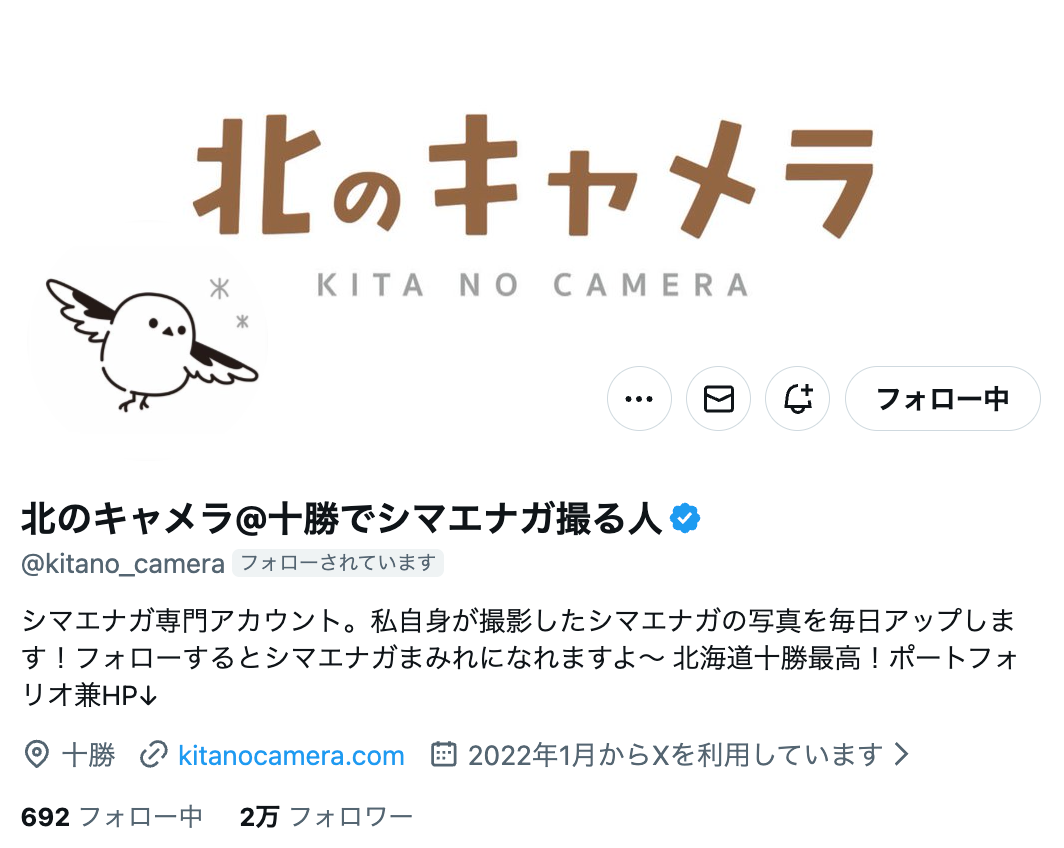Expand the join date chevron arrow

tap(901, 754)
